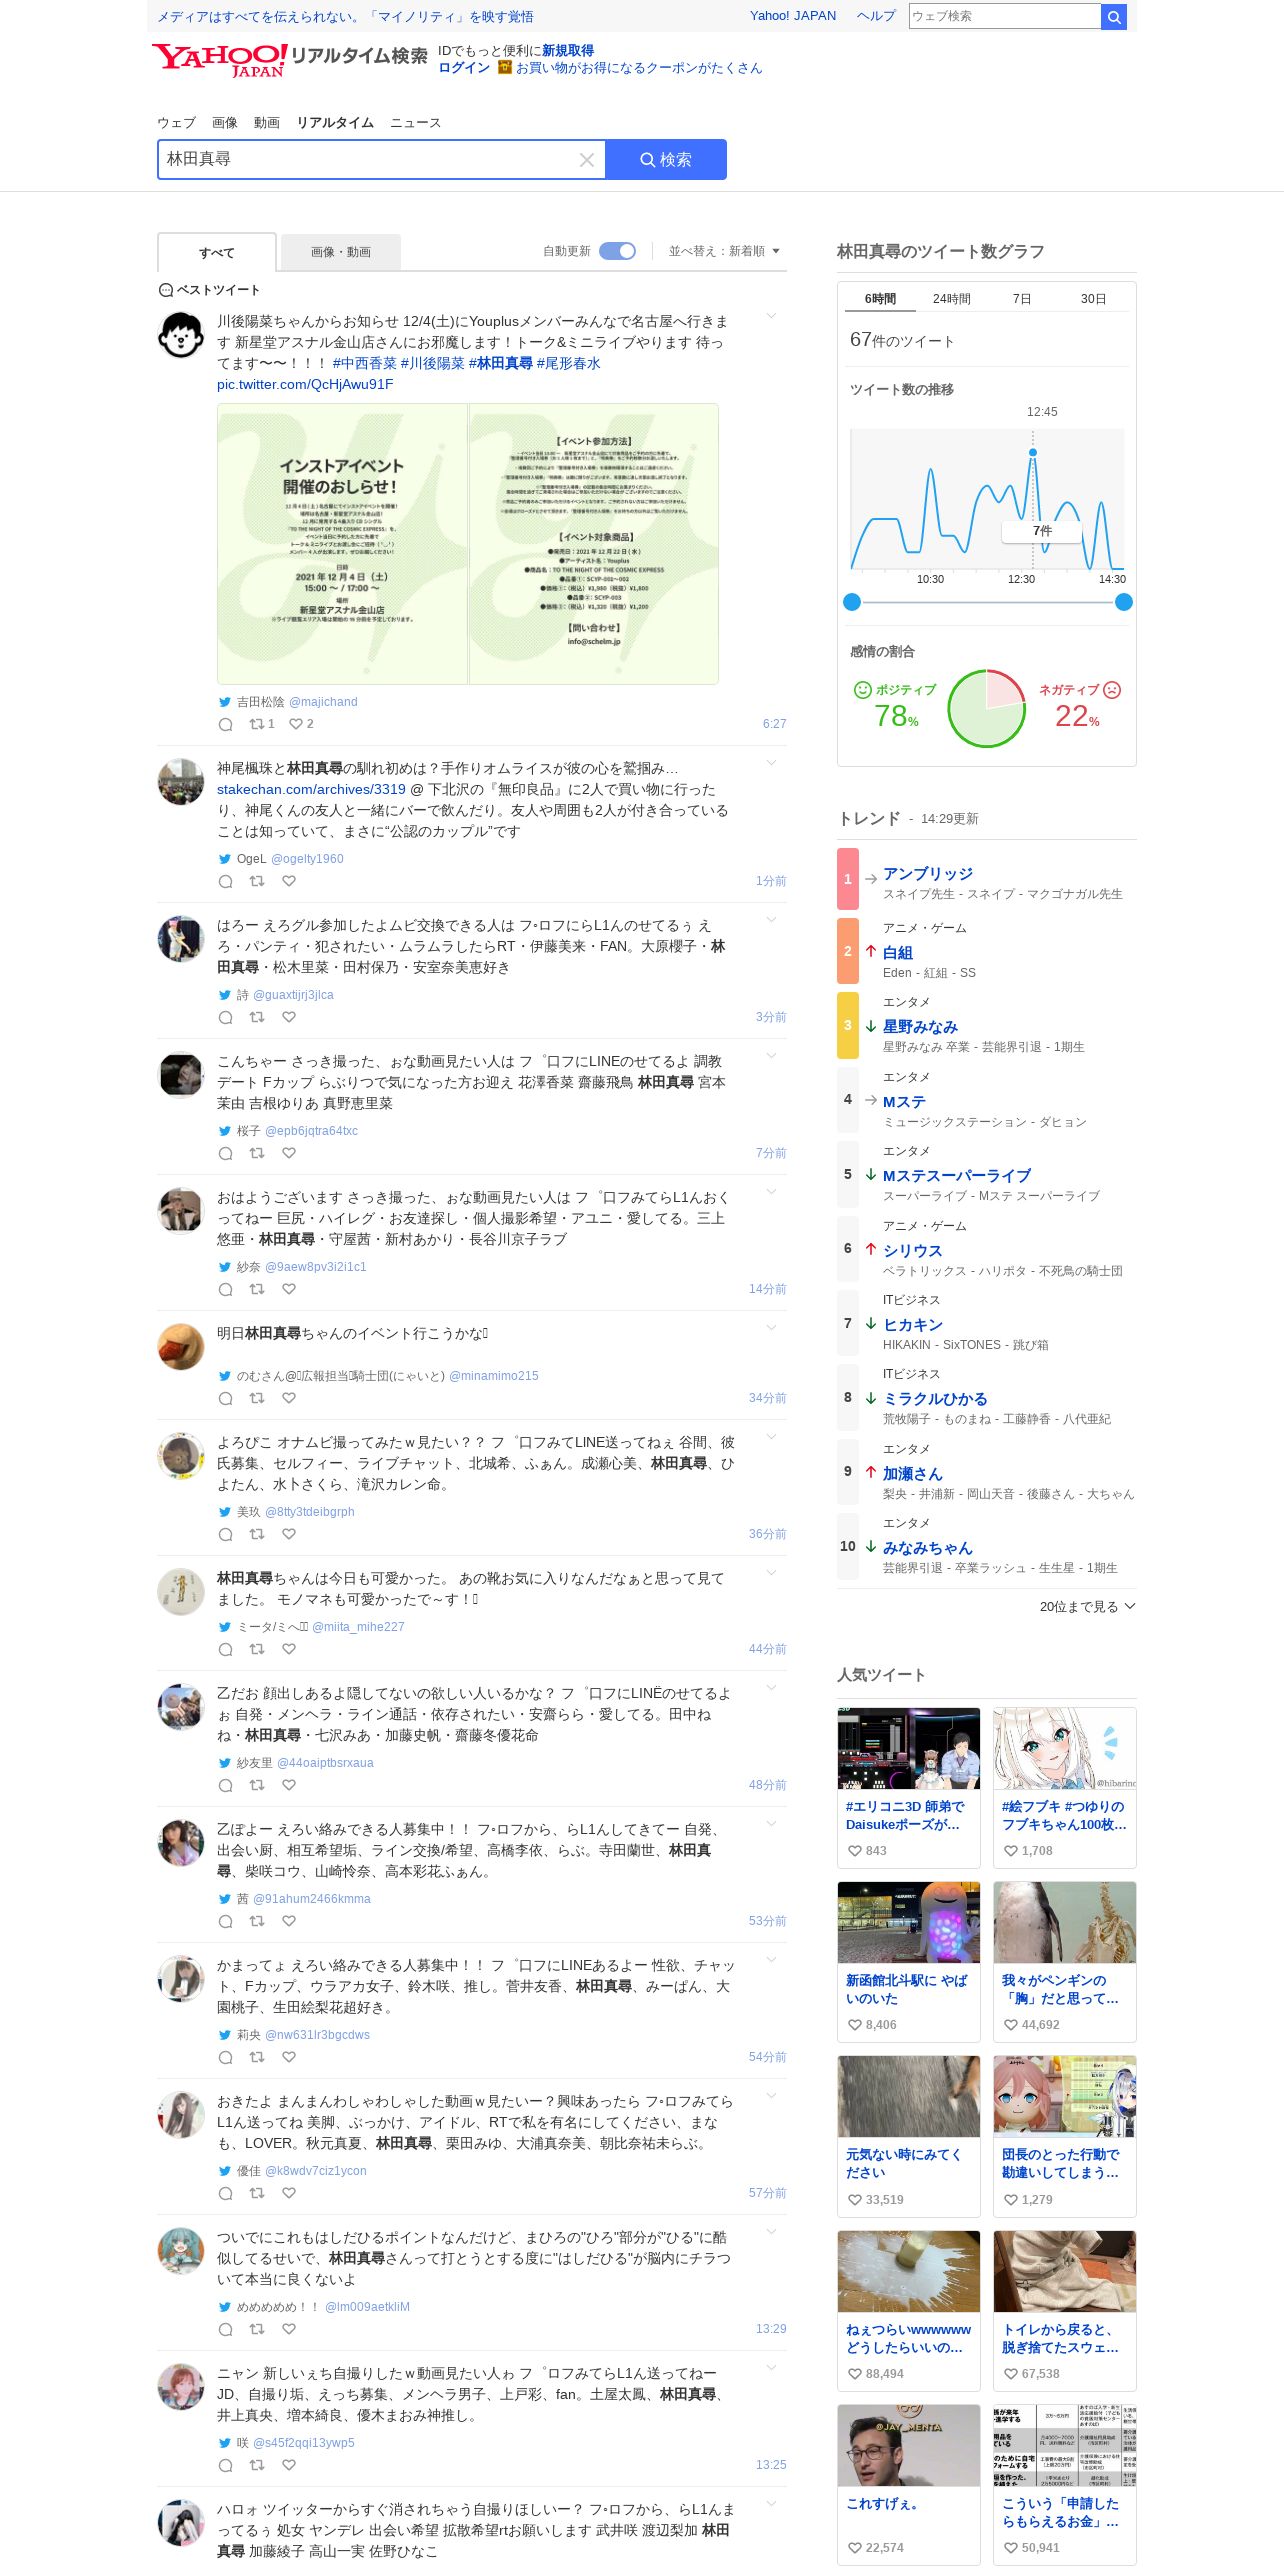1284x2568 pixels.
Task: Like the 吉田松陰 @majichand tweet
Action: 295,724
